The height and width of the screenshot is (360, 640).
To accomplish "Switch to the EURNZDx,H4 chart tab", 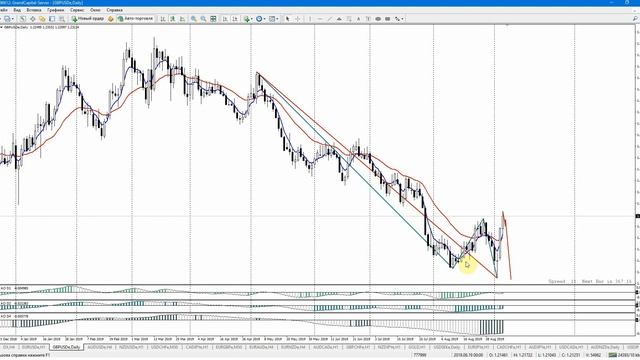I will 293,347.
